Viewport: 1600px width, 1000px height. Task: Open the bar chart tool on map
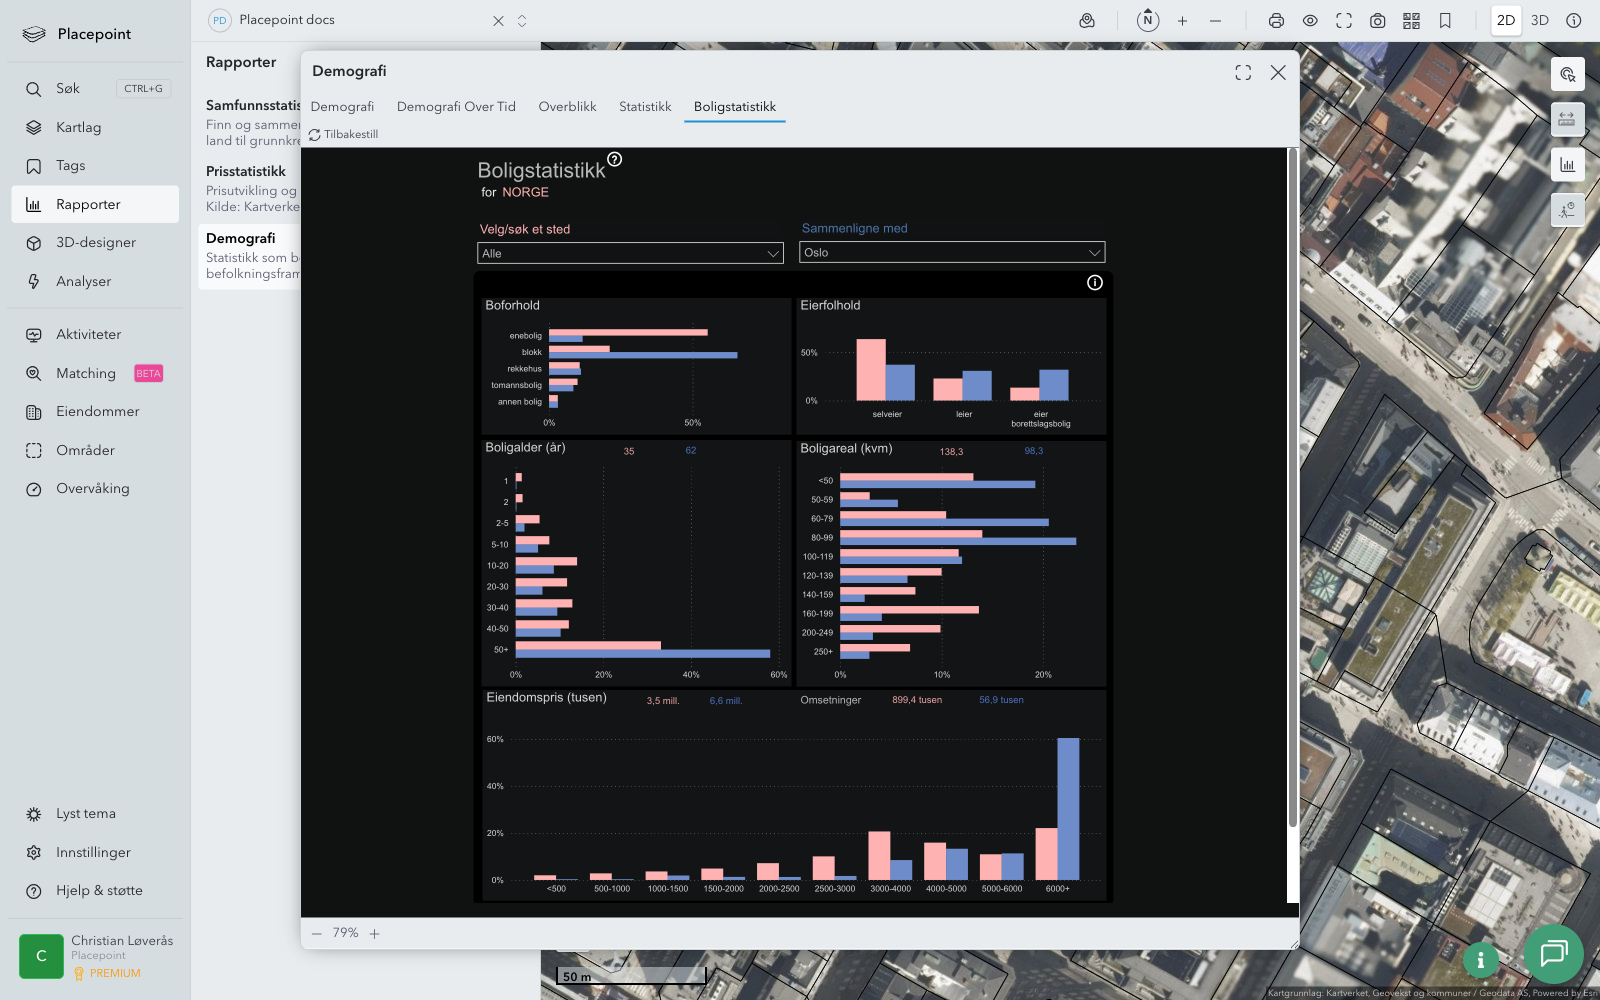(1567, 165)
